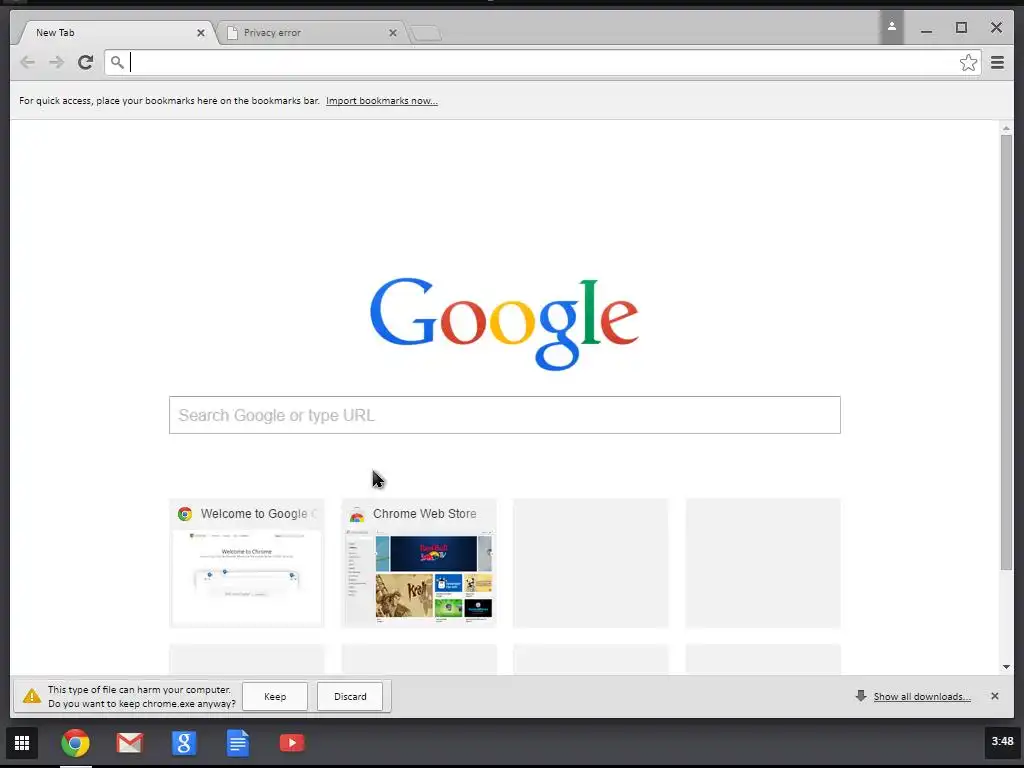Close the New Tab tab
The width and height of the screenshot is (1024, 768).
[200, 33]
